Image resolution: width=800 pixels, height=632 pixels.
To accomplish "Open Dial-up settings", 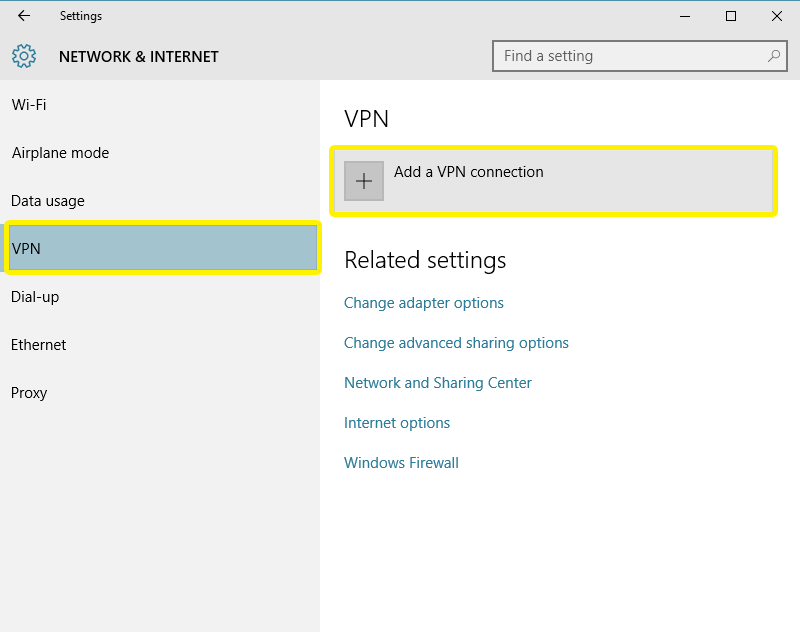I will [x=160, y=296].
